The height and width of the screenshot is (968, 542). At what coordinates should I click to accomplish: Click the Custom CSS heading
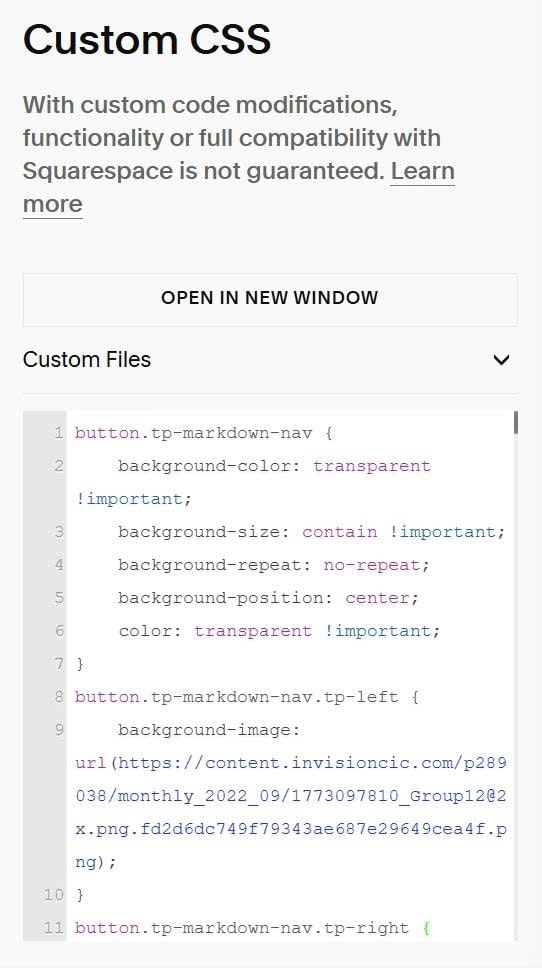(x=147, y=40)
